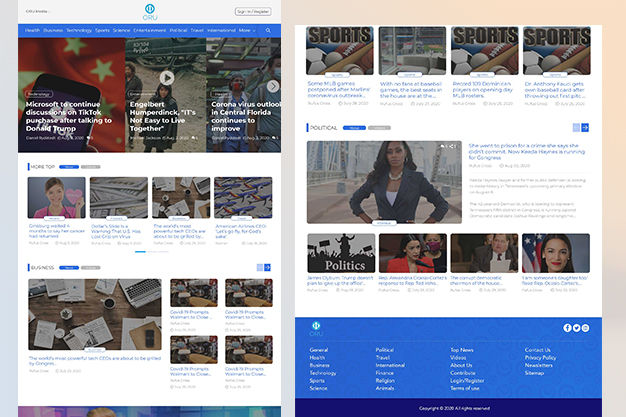Image resolution: width=626 pixels, height=417 pixels.
Task: Open the Ginsburg cancer article thumbnail
Action: (x=56, y=198)
